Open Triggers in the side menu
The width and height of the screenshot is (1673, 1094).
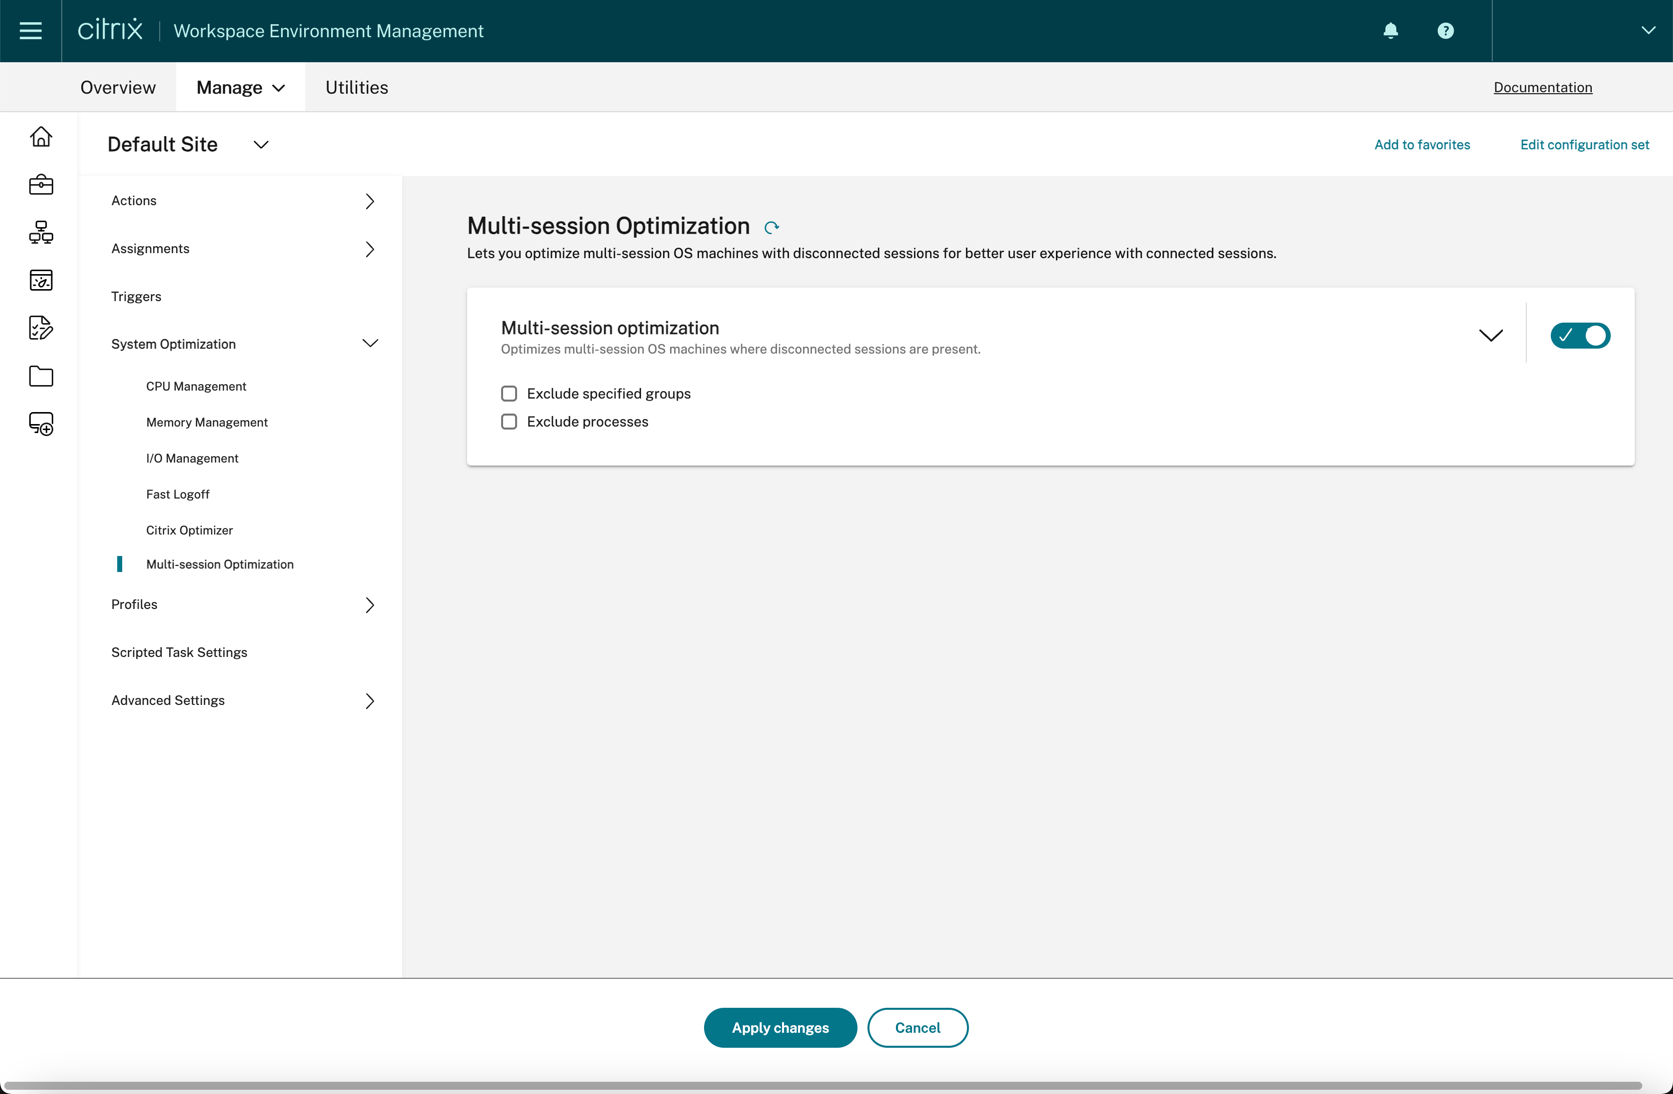[x=136, y=297]
